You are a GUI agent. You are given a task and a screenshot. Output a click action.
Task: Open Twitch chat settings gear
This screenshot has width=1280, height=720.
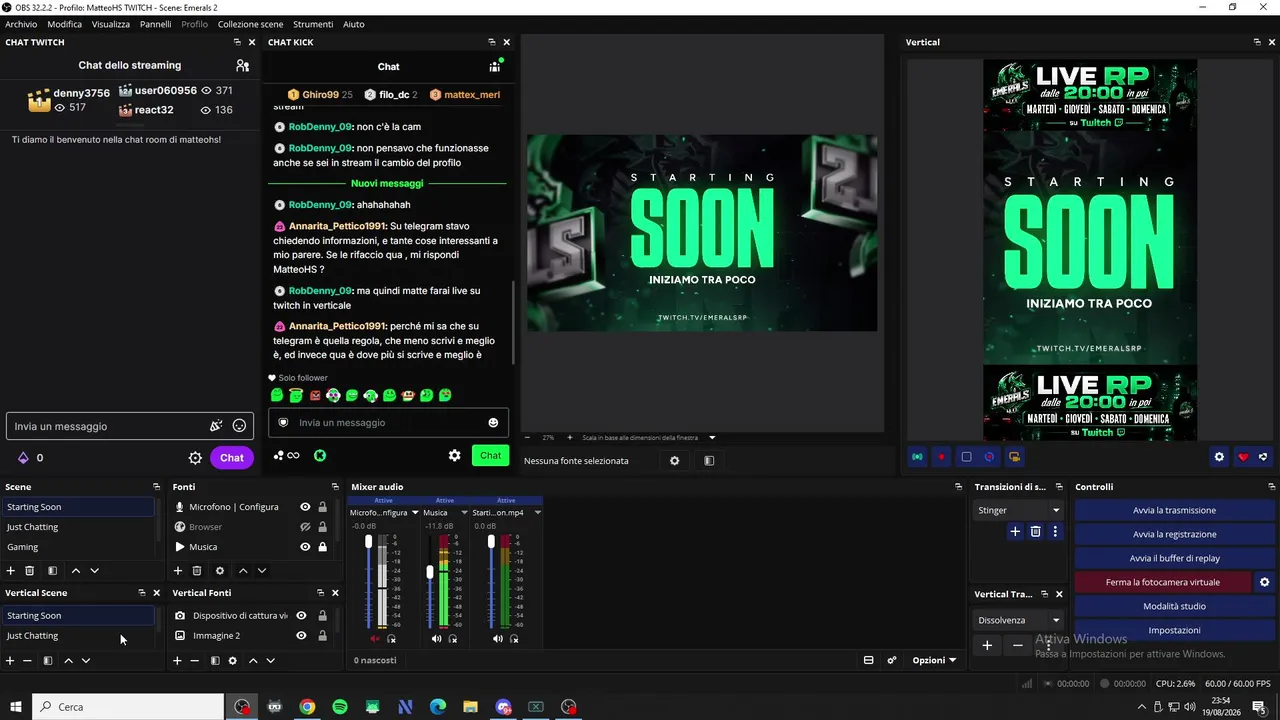pyautogui.click(x=196, y=458)
